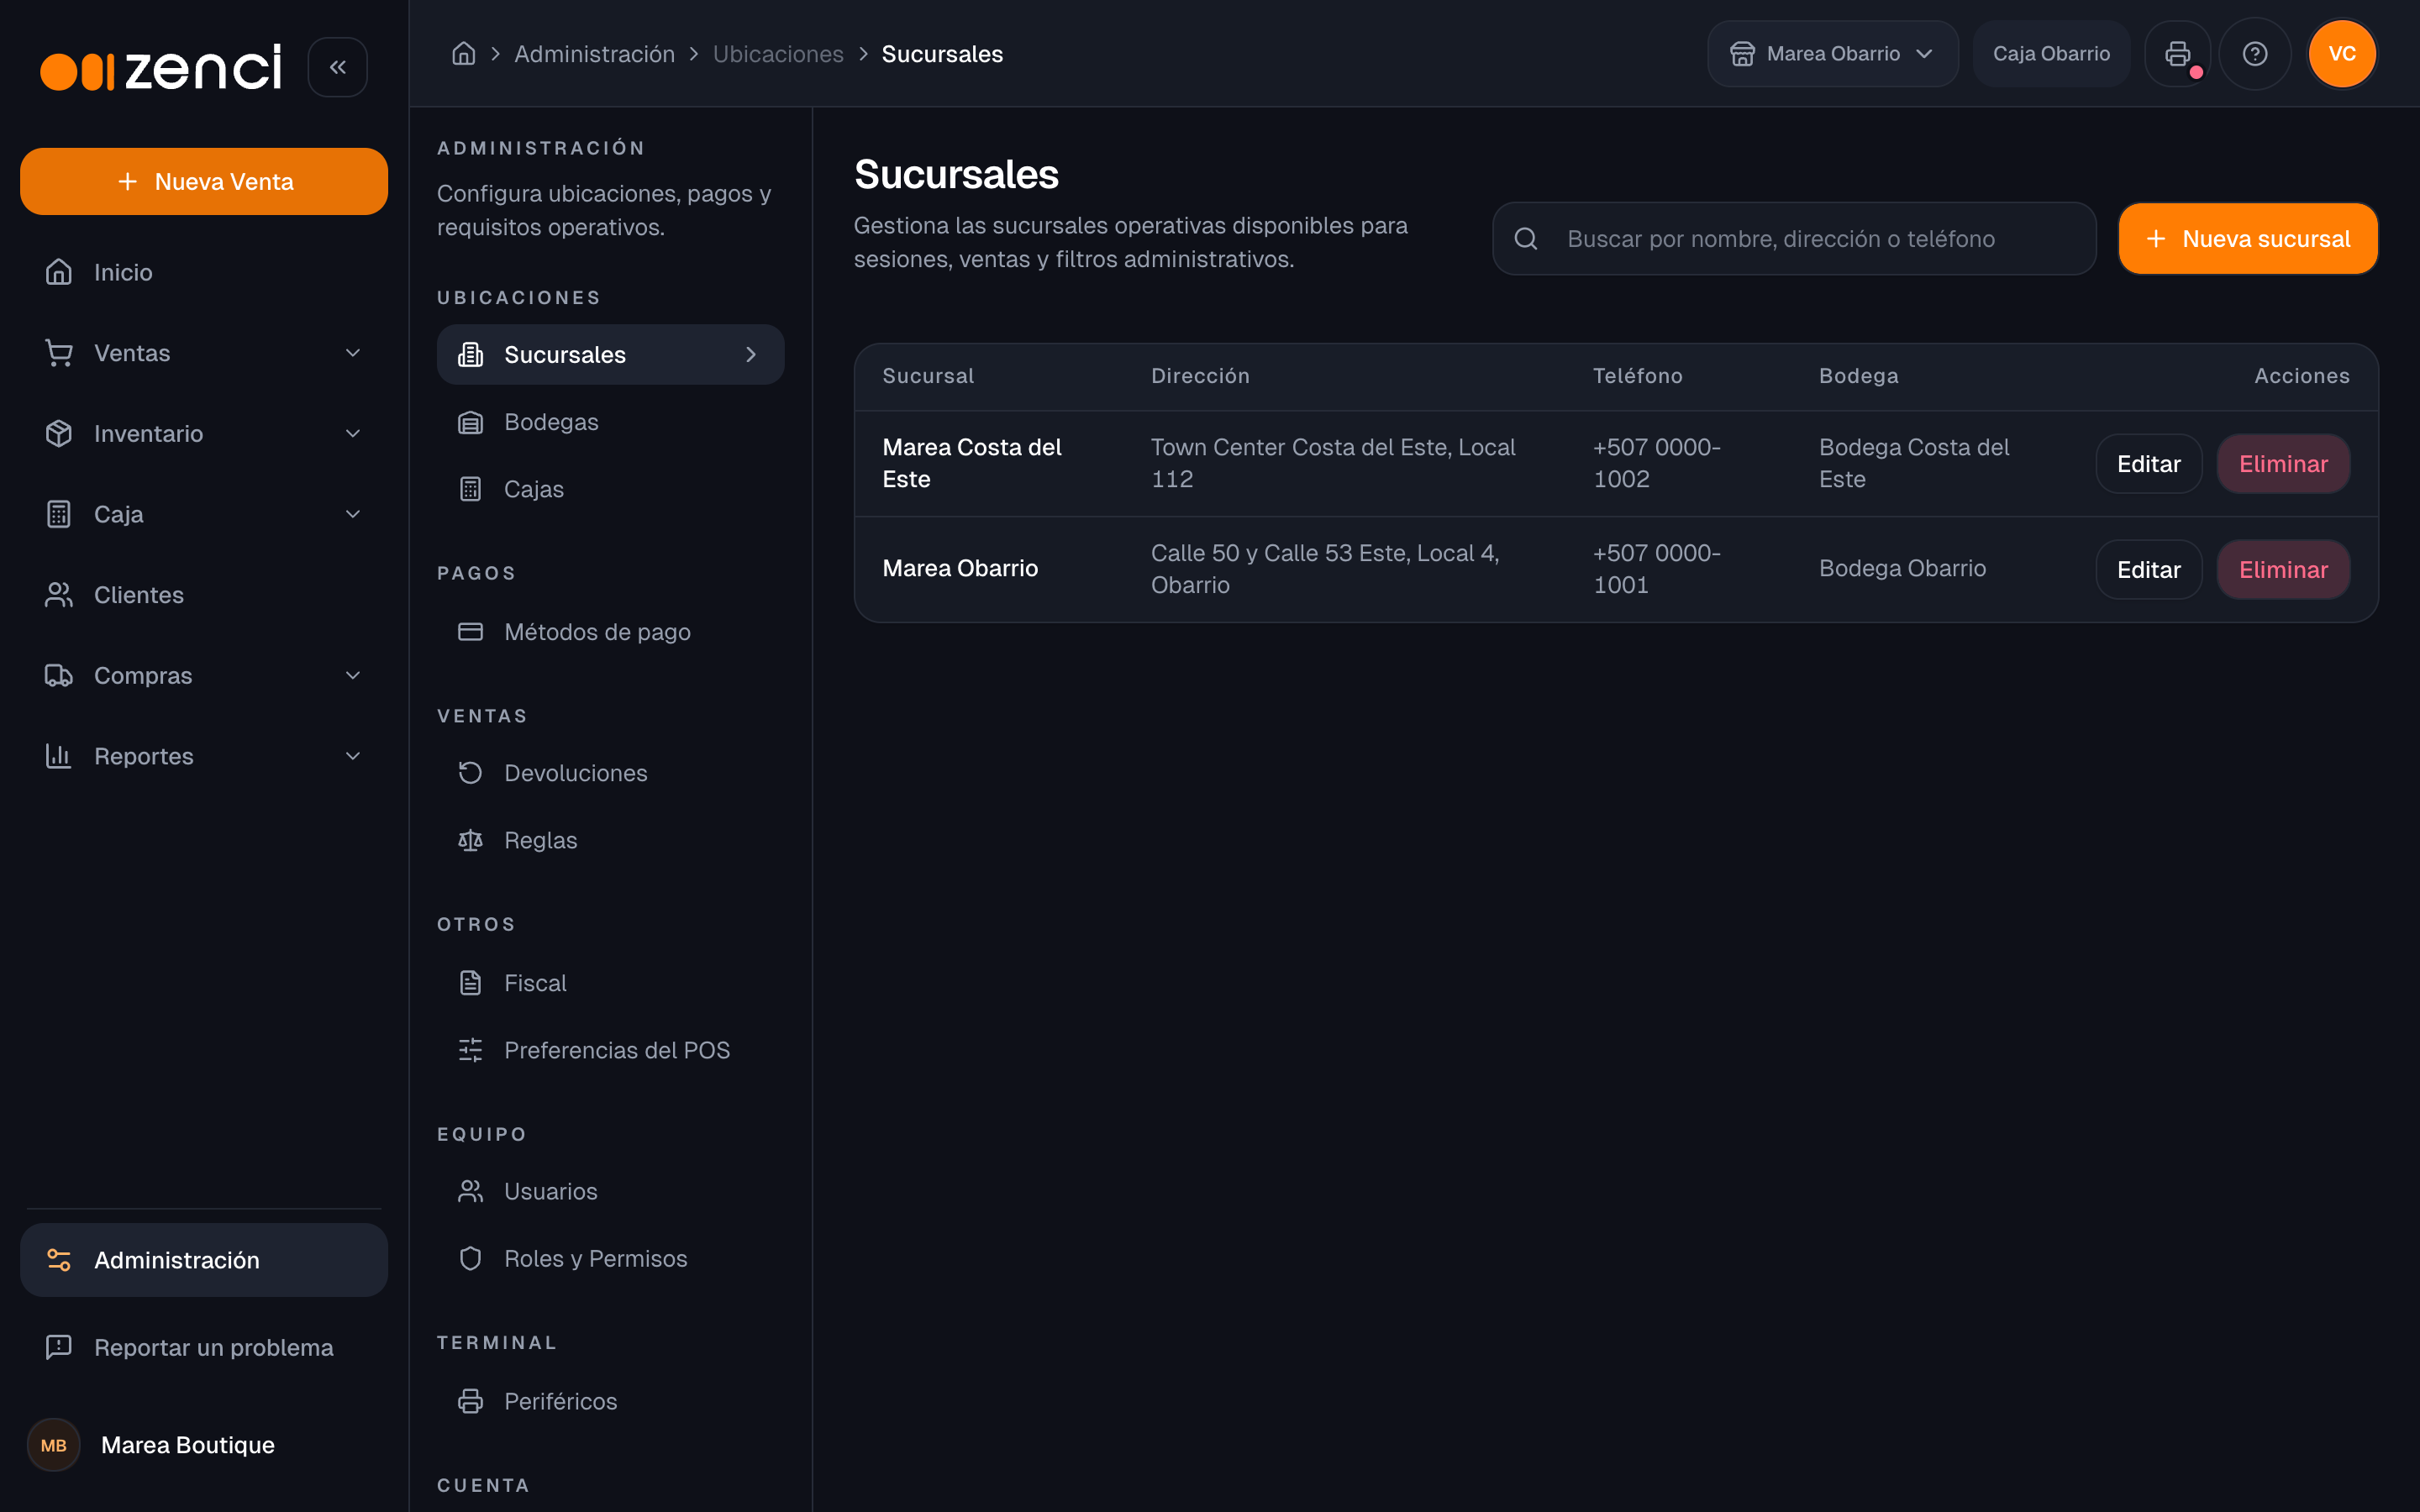The image size is (2420, 1512).
Task: Click Administración in the breadcrumb
Action: 594,54
